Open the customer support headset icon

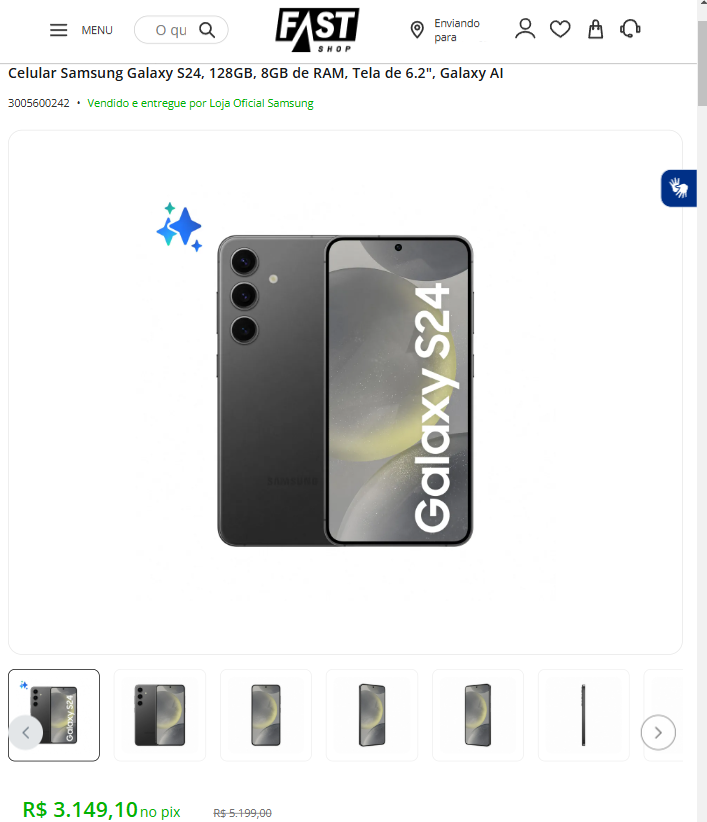(x=630, y=29)
